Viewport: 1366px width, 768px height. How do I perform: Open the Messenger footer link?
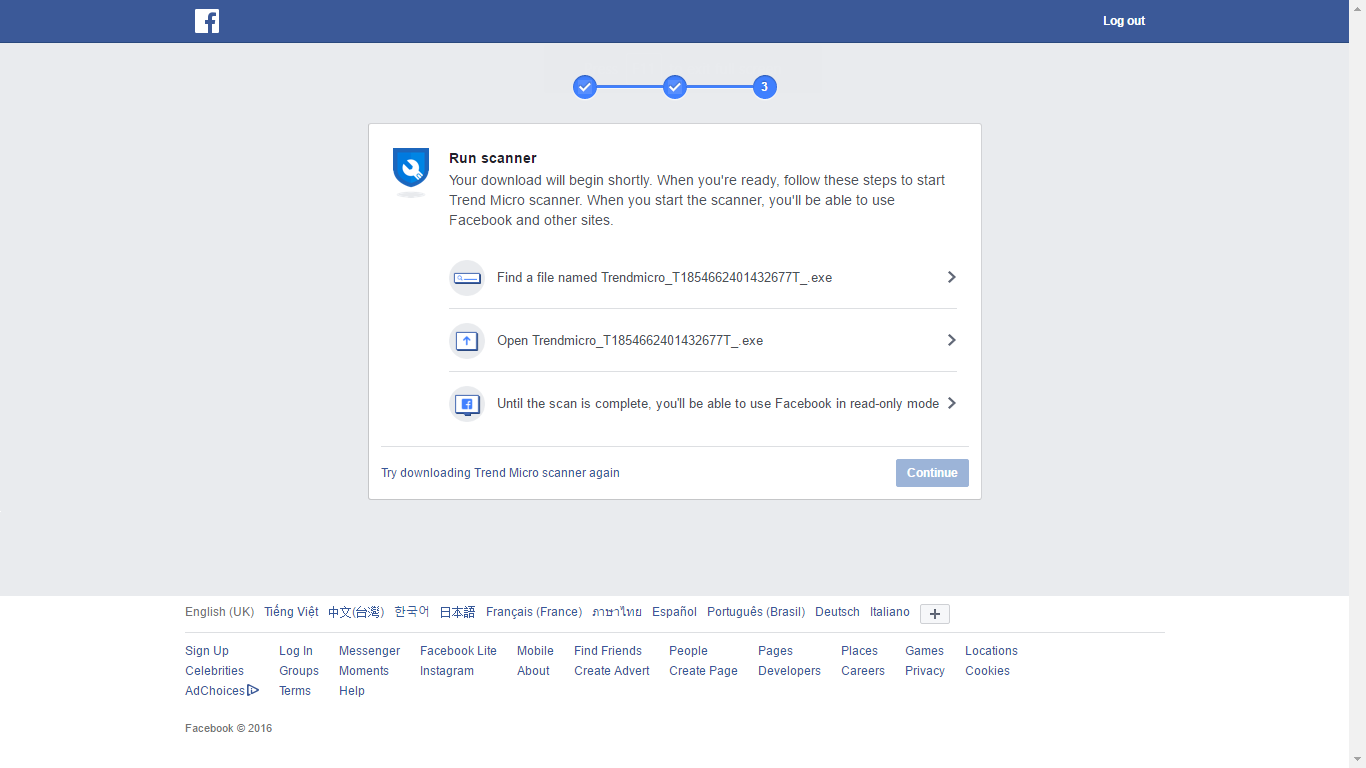click(x=369, y=651)
